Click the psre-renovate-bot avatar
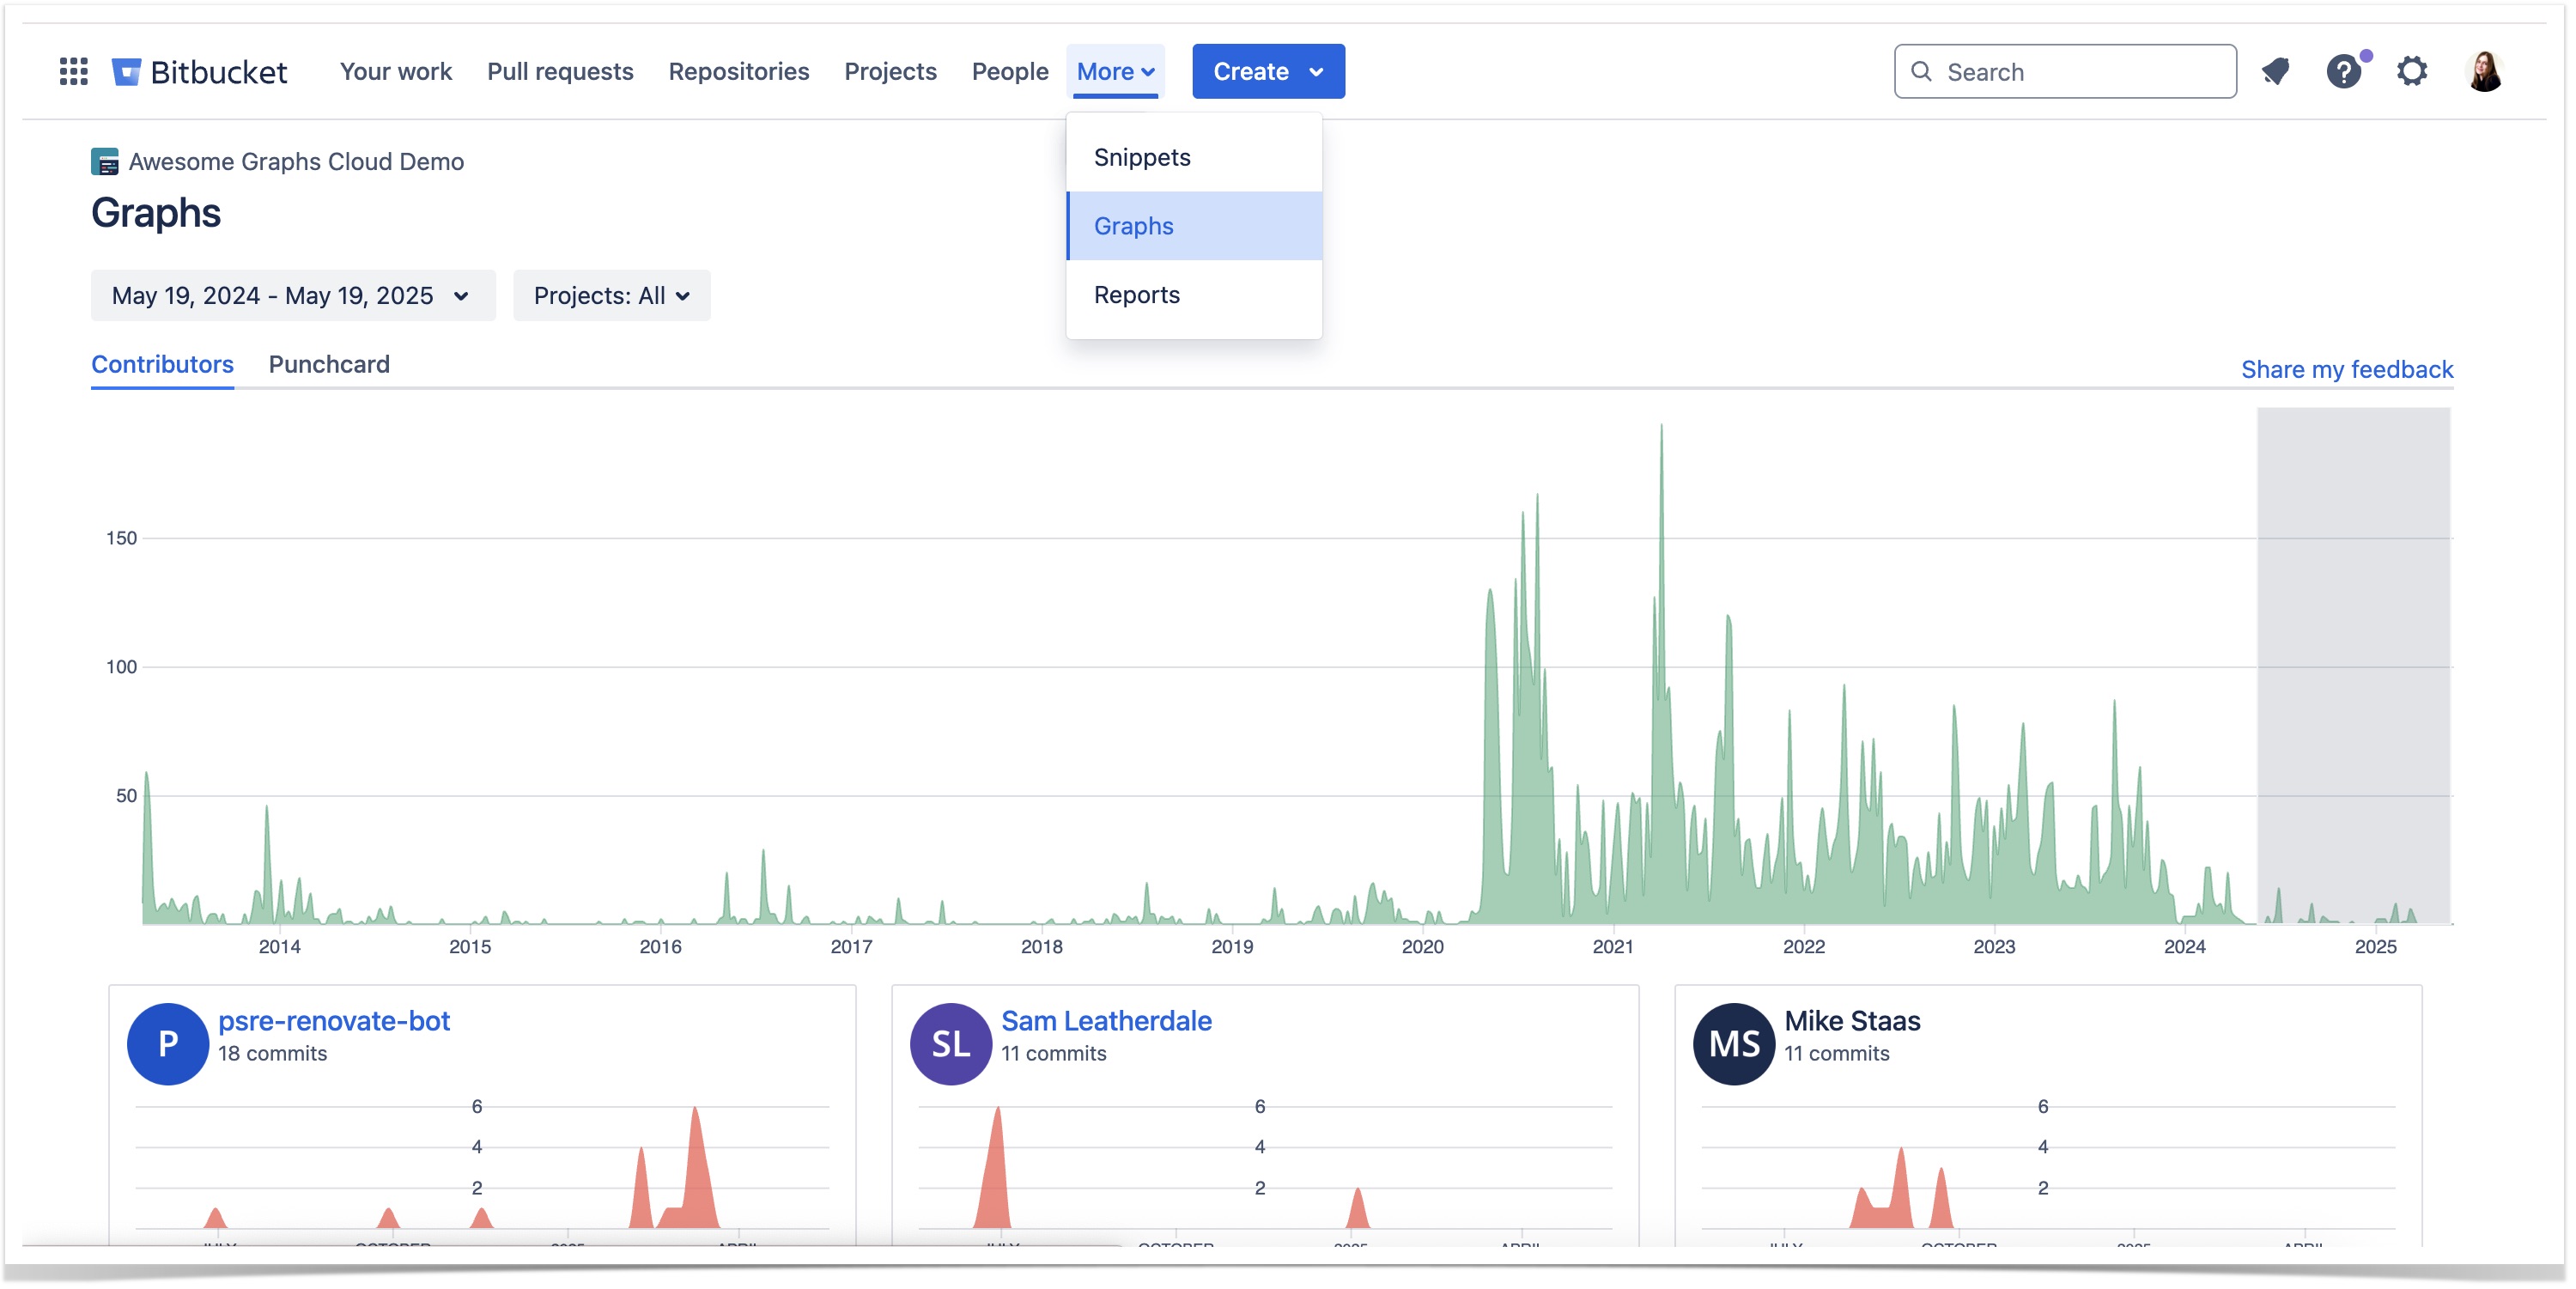Image resolution: width=2576 pixels, height=1289 pixels. coord(168,1043)
